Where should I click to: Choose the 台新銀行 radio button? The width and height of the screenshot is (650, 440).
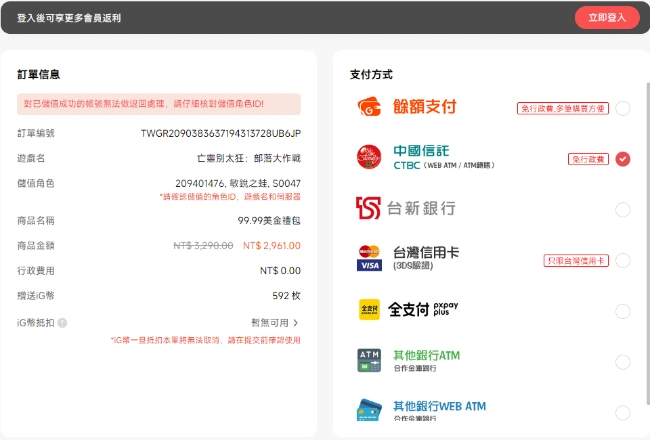(623, 210)
